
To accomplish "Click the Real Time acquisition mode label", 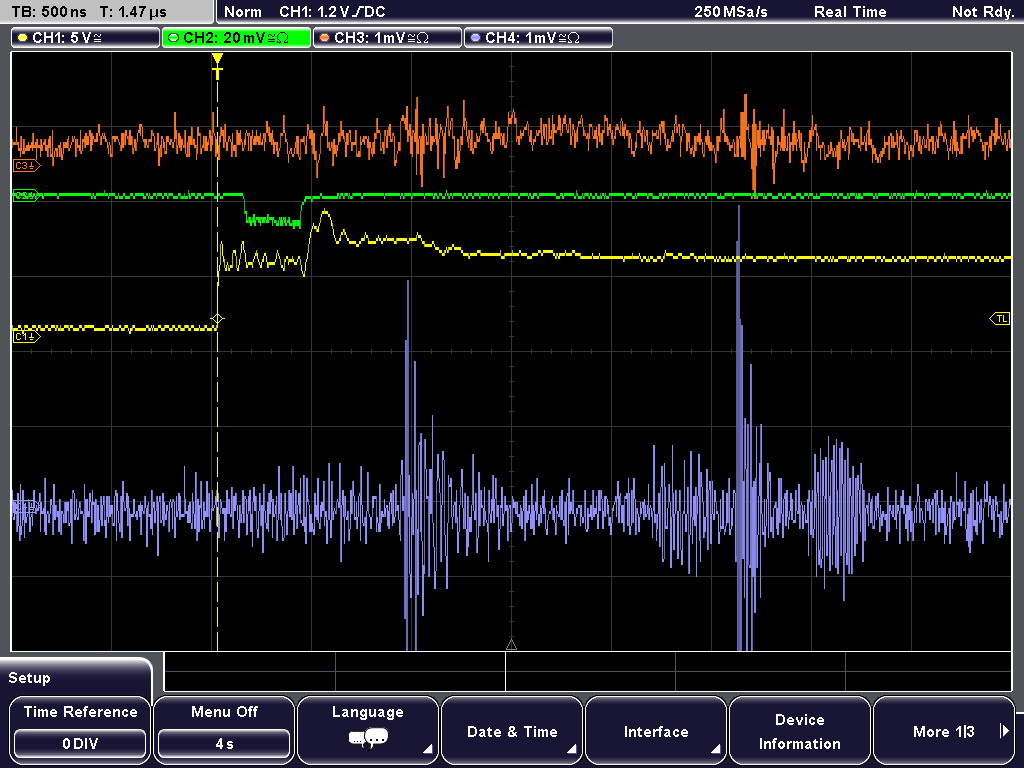I will coord(850,12).
